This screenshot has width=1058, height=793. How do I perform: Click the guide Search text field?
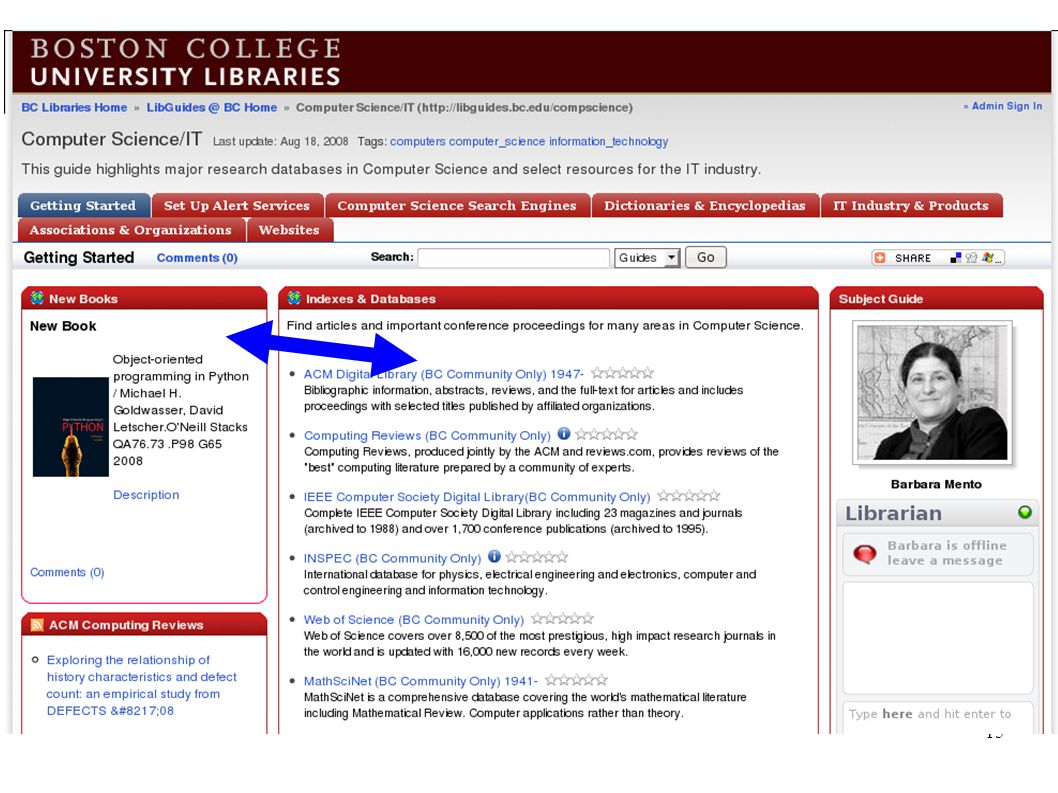click(513, 258)
